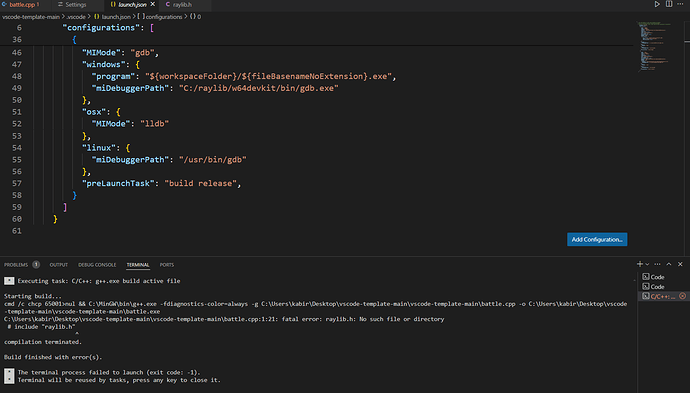Click the "osx" key on line 51

[x=94, y=112]
